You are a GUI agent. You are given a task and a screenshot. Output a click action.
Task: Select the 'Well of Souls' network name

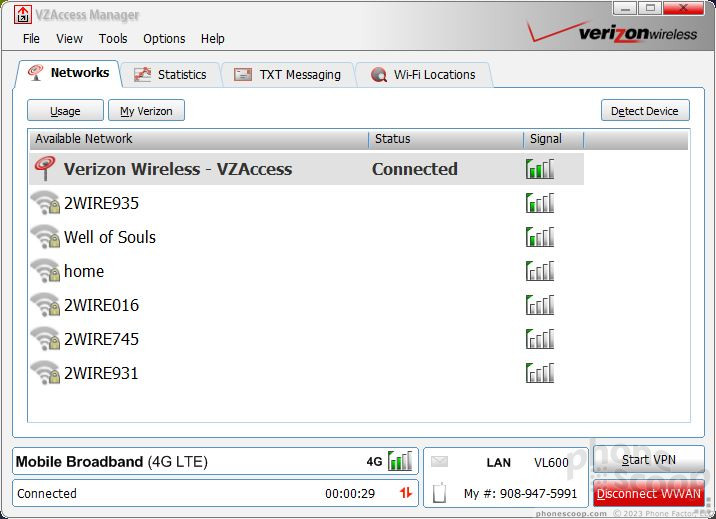click(110, 237)
